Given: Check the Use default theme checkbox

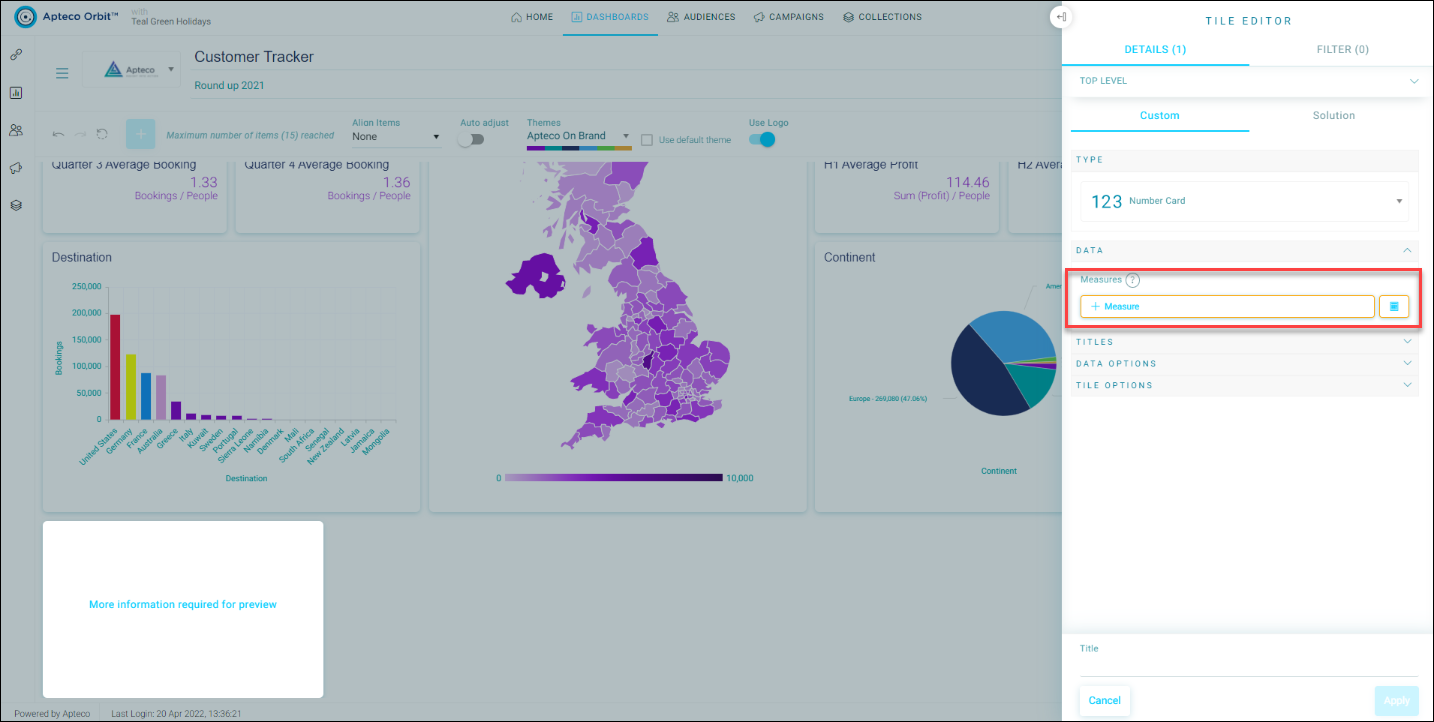Looking at the screenshot, I should pos(647,140).
